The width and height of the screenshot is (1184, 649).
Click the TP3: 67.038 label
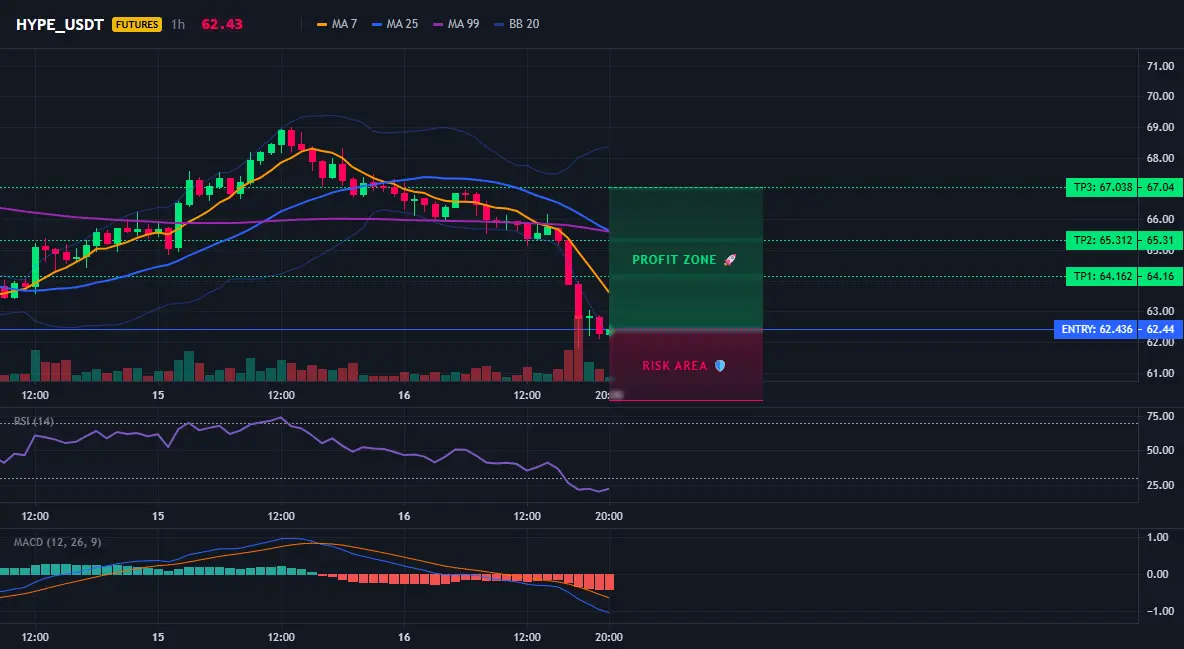(1102, 187)
